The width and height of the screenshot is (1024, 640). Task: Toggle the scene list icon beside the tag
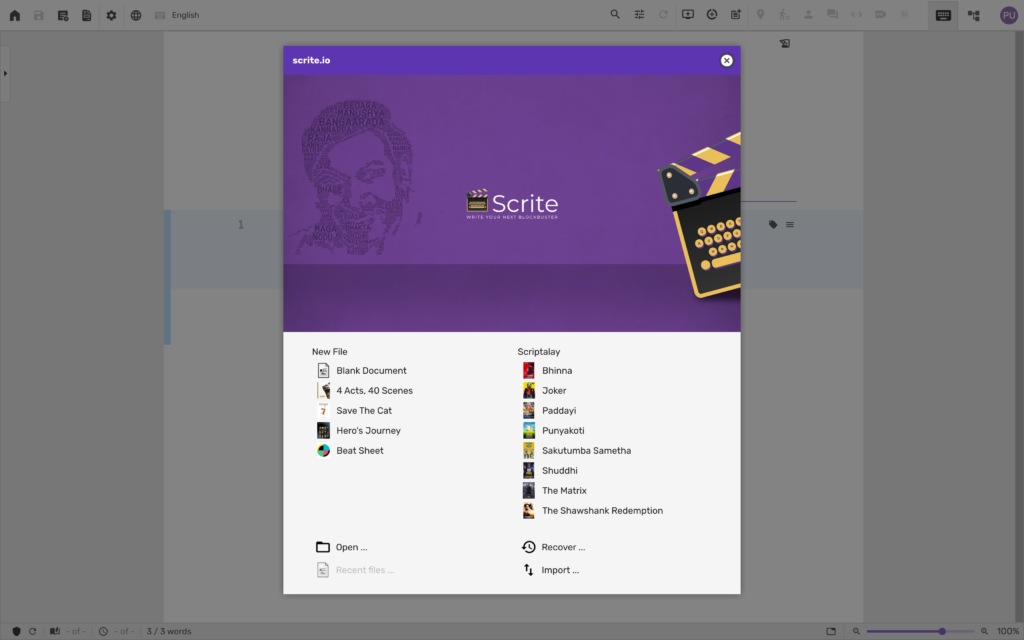(789, 224)
